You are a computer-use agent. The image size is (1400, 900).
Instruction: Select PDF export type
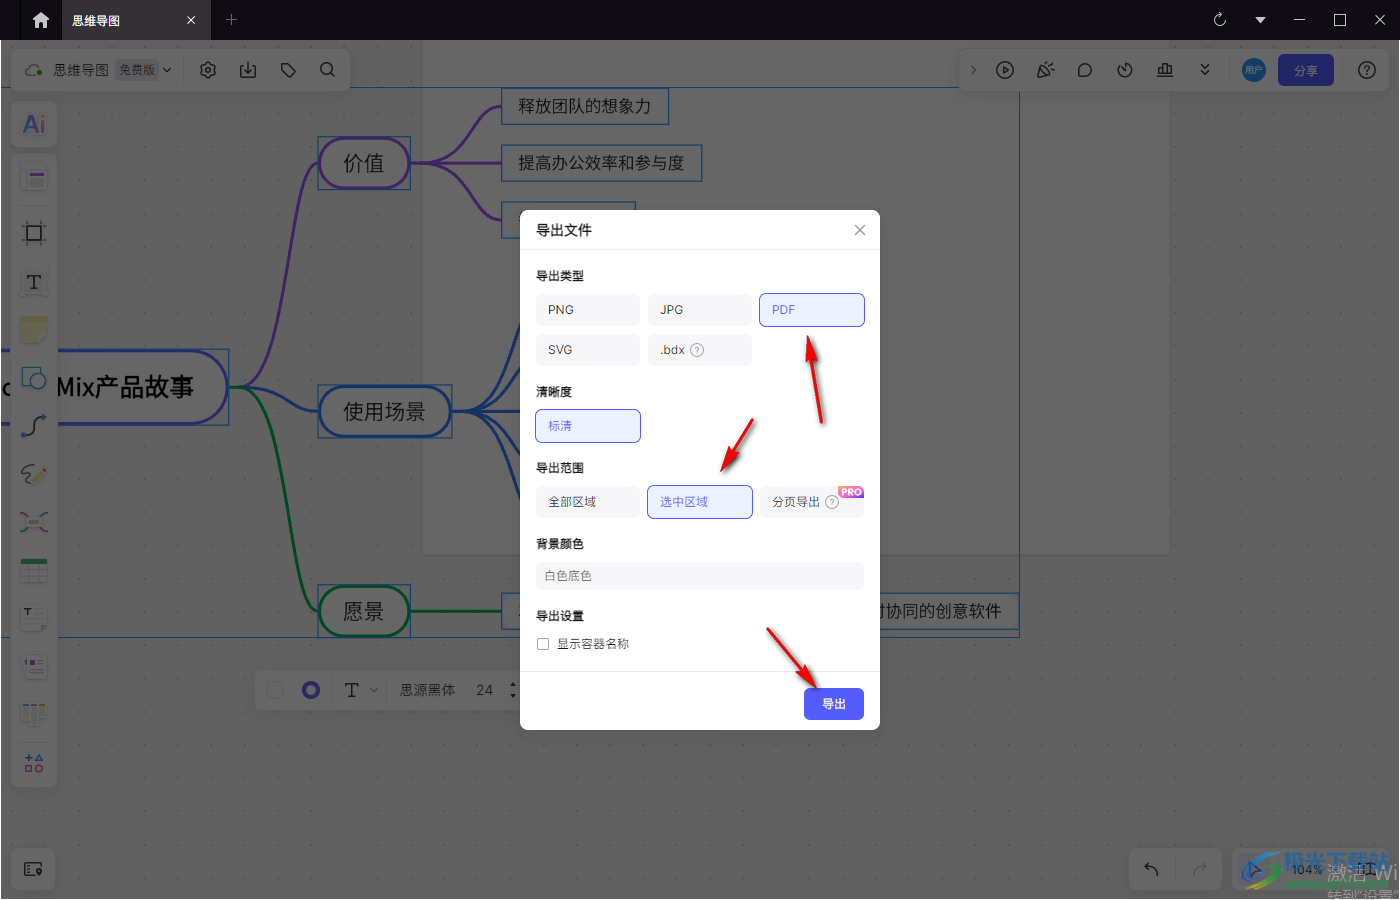[812, 310]
